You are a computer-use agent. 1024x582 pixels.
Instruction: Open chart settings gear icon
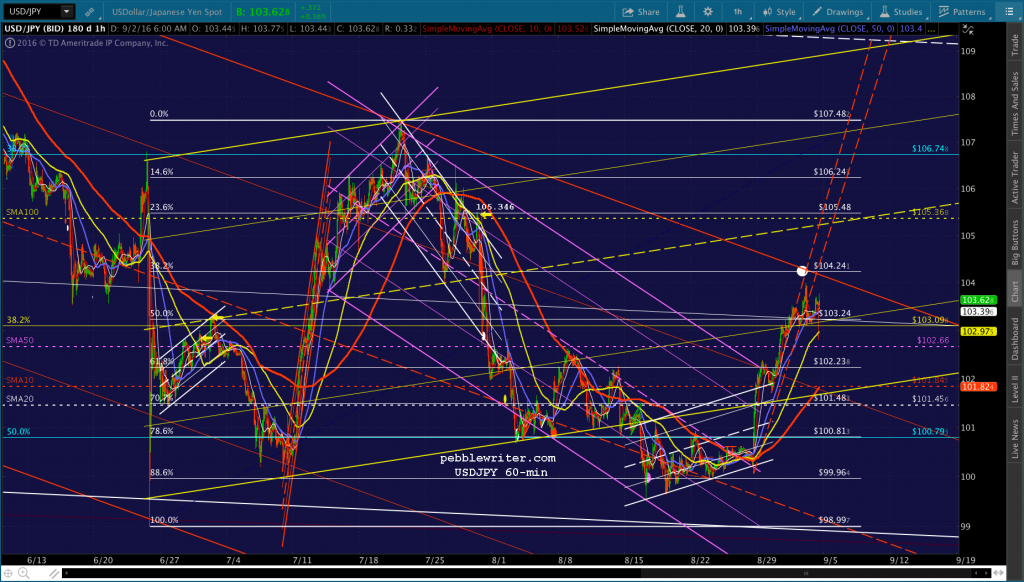[x=708, y=12]
